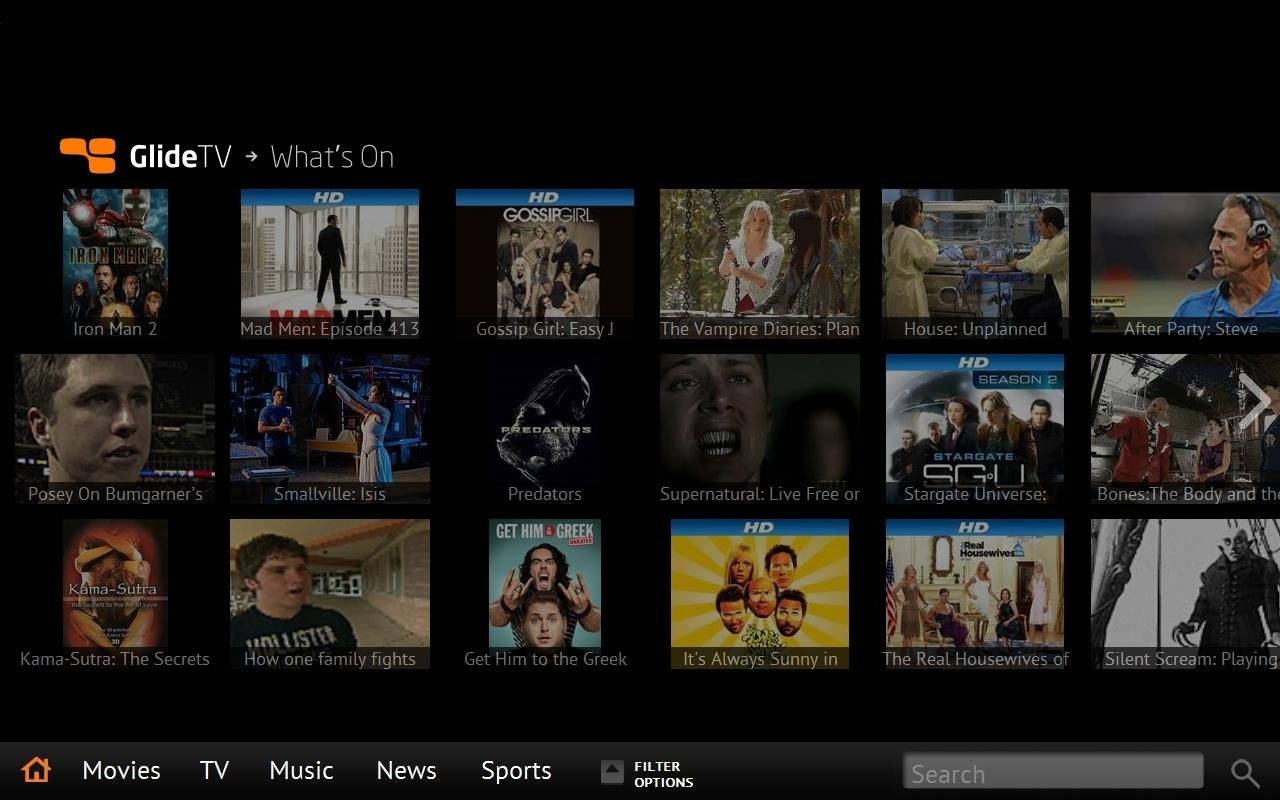Open the Movies category
Screen dimensions: 1280x800
(121, 771)
